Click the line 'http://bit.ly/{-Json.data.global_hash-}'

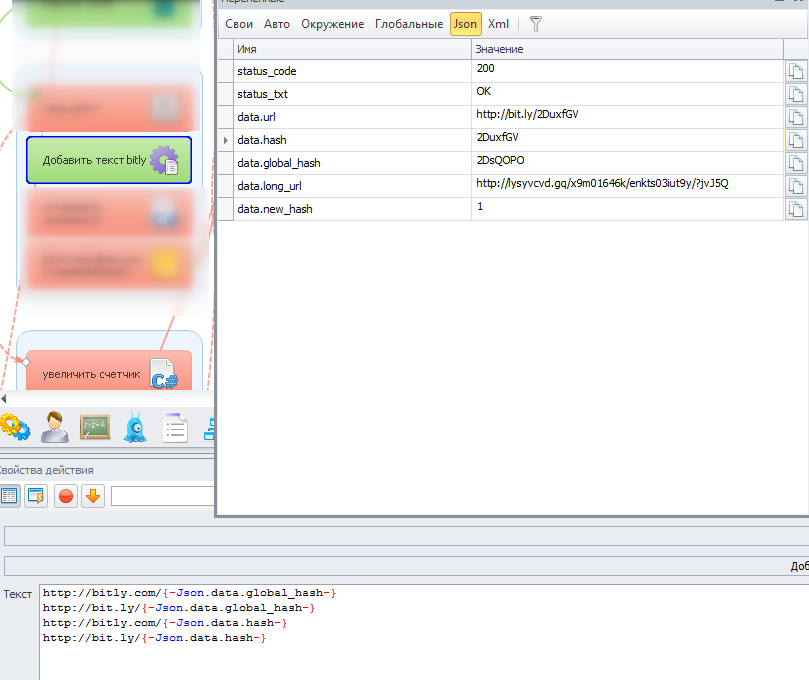179,608
